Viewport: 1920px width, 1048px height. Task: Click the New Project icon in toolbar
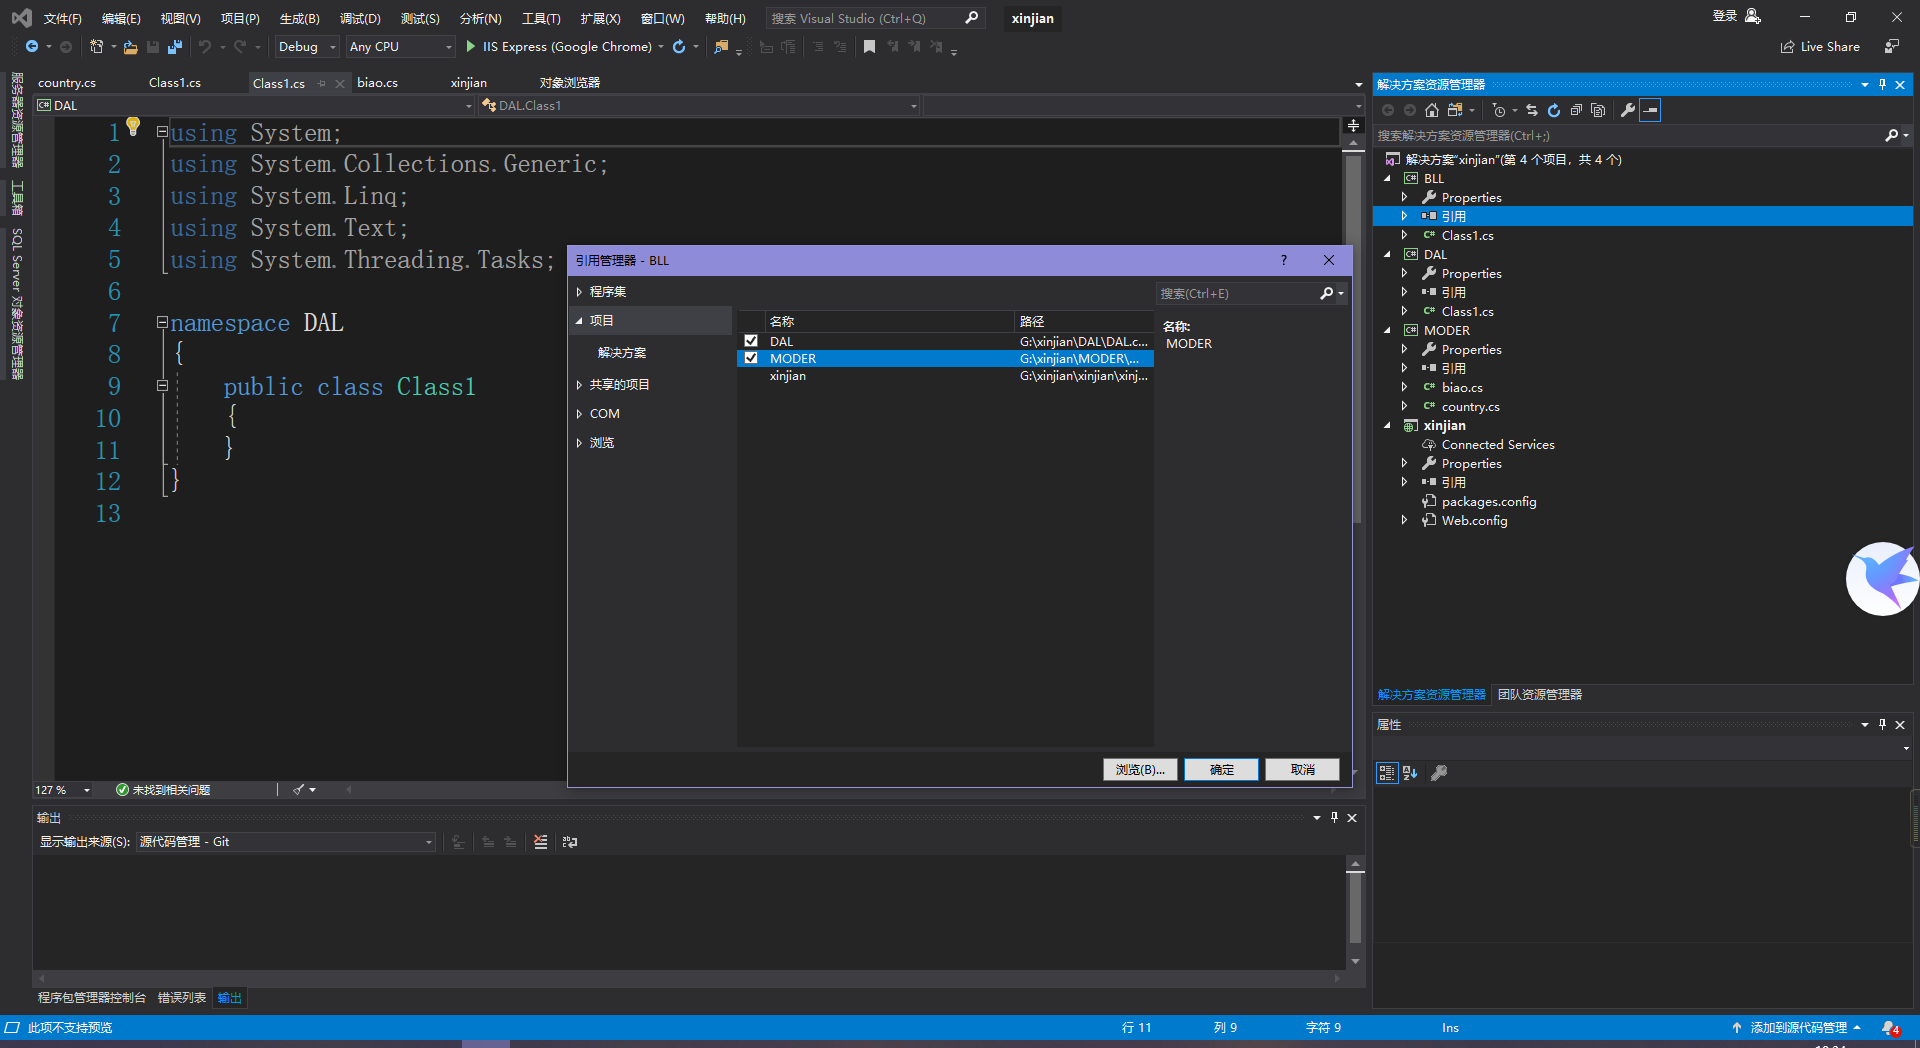tap(96, 47)
